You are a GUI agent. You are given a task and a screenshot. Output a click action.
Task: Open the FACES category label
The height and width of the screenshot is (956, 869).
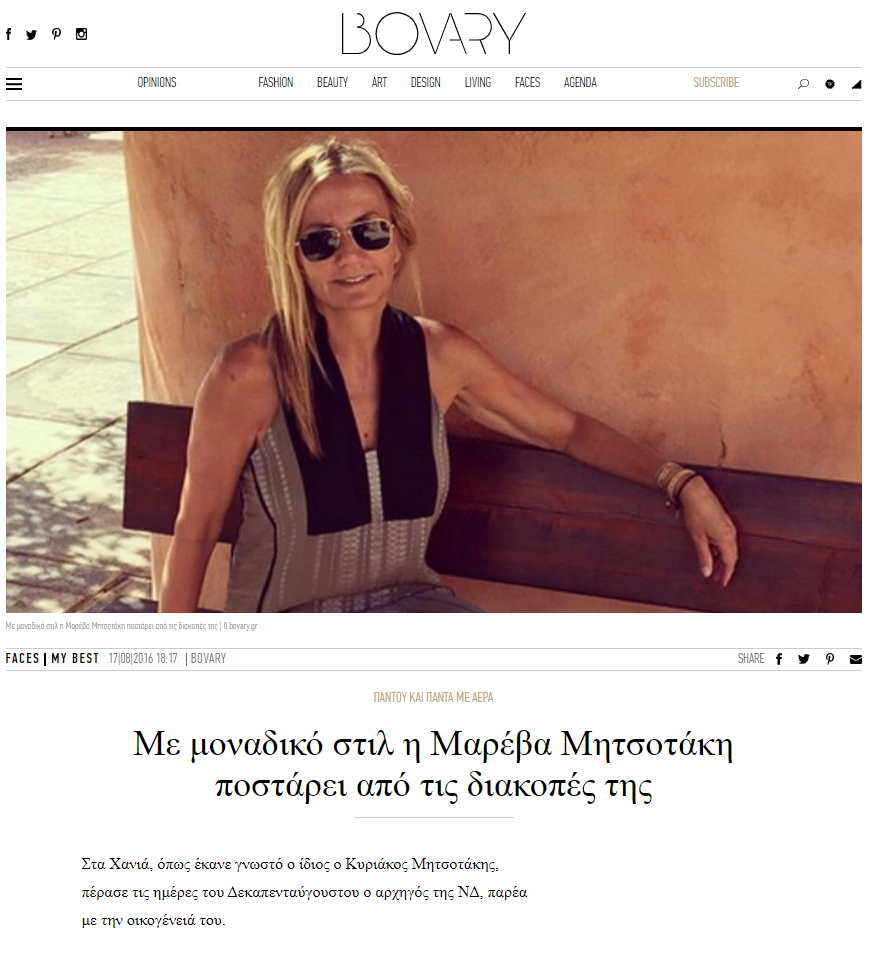click(x=23, y=658)
